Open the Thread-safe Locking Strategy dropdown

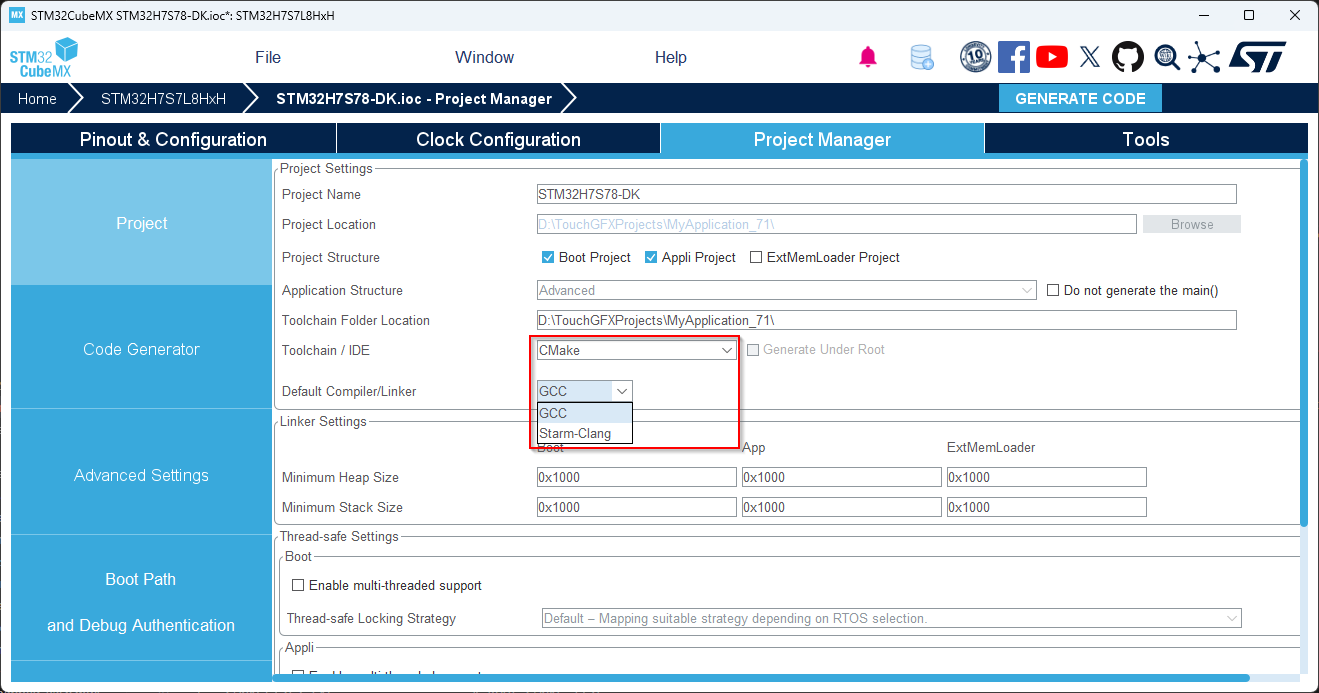(891, 618)
